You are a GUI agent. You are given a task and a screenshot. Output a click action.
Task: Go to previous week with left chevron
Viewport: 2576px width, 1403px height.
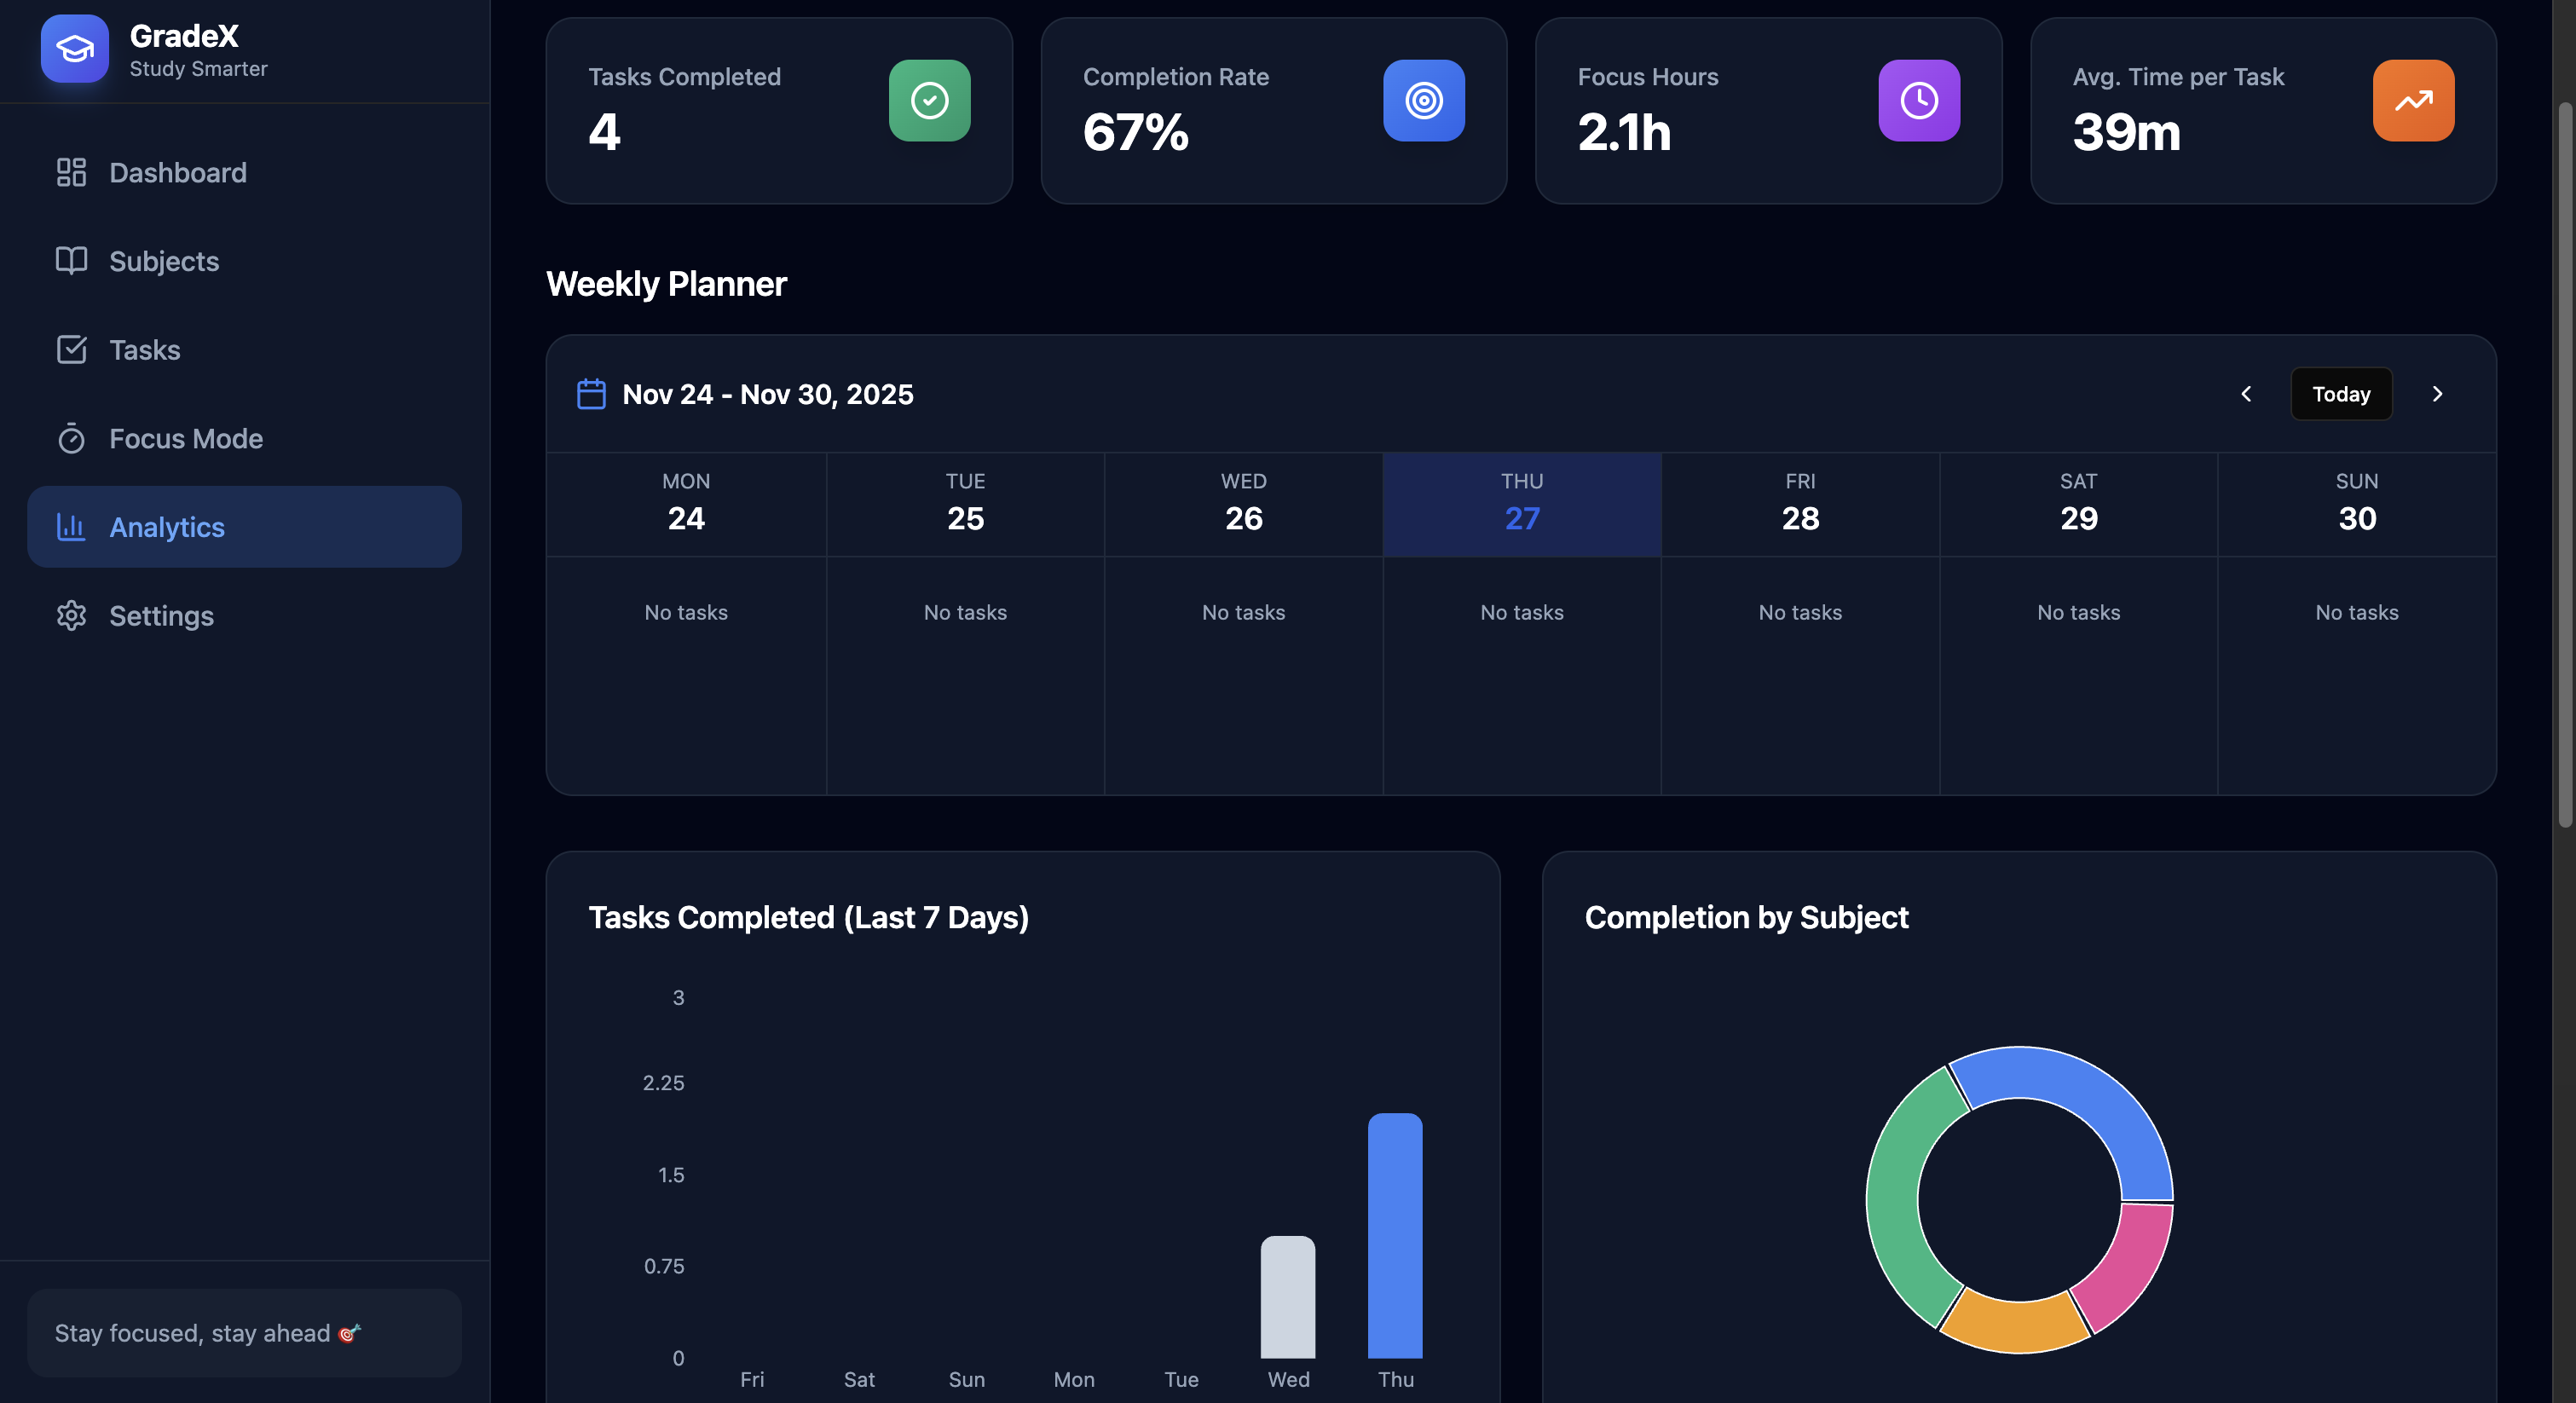[2246, 394]
